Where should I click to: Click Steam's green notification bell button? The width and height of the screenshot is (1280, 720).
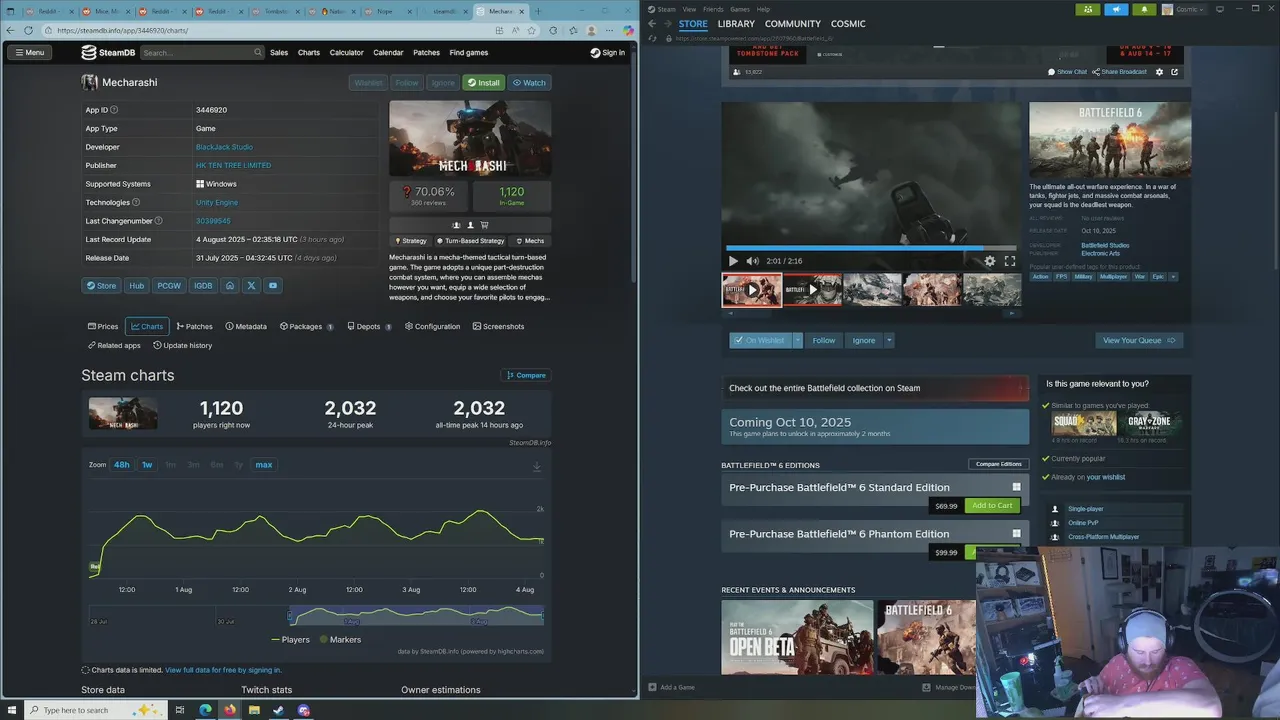1144,9
